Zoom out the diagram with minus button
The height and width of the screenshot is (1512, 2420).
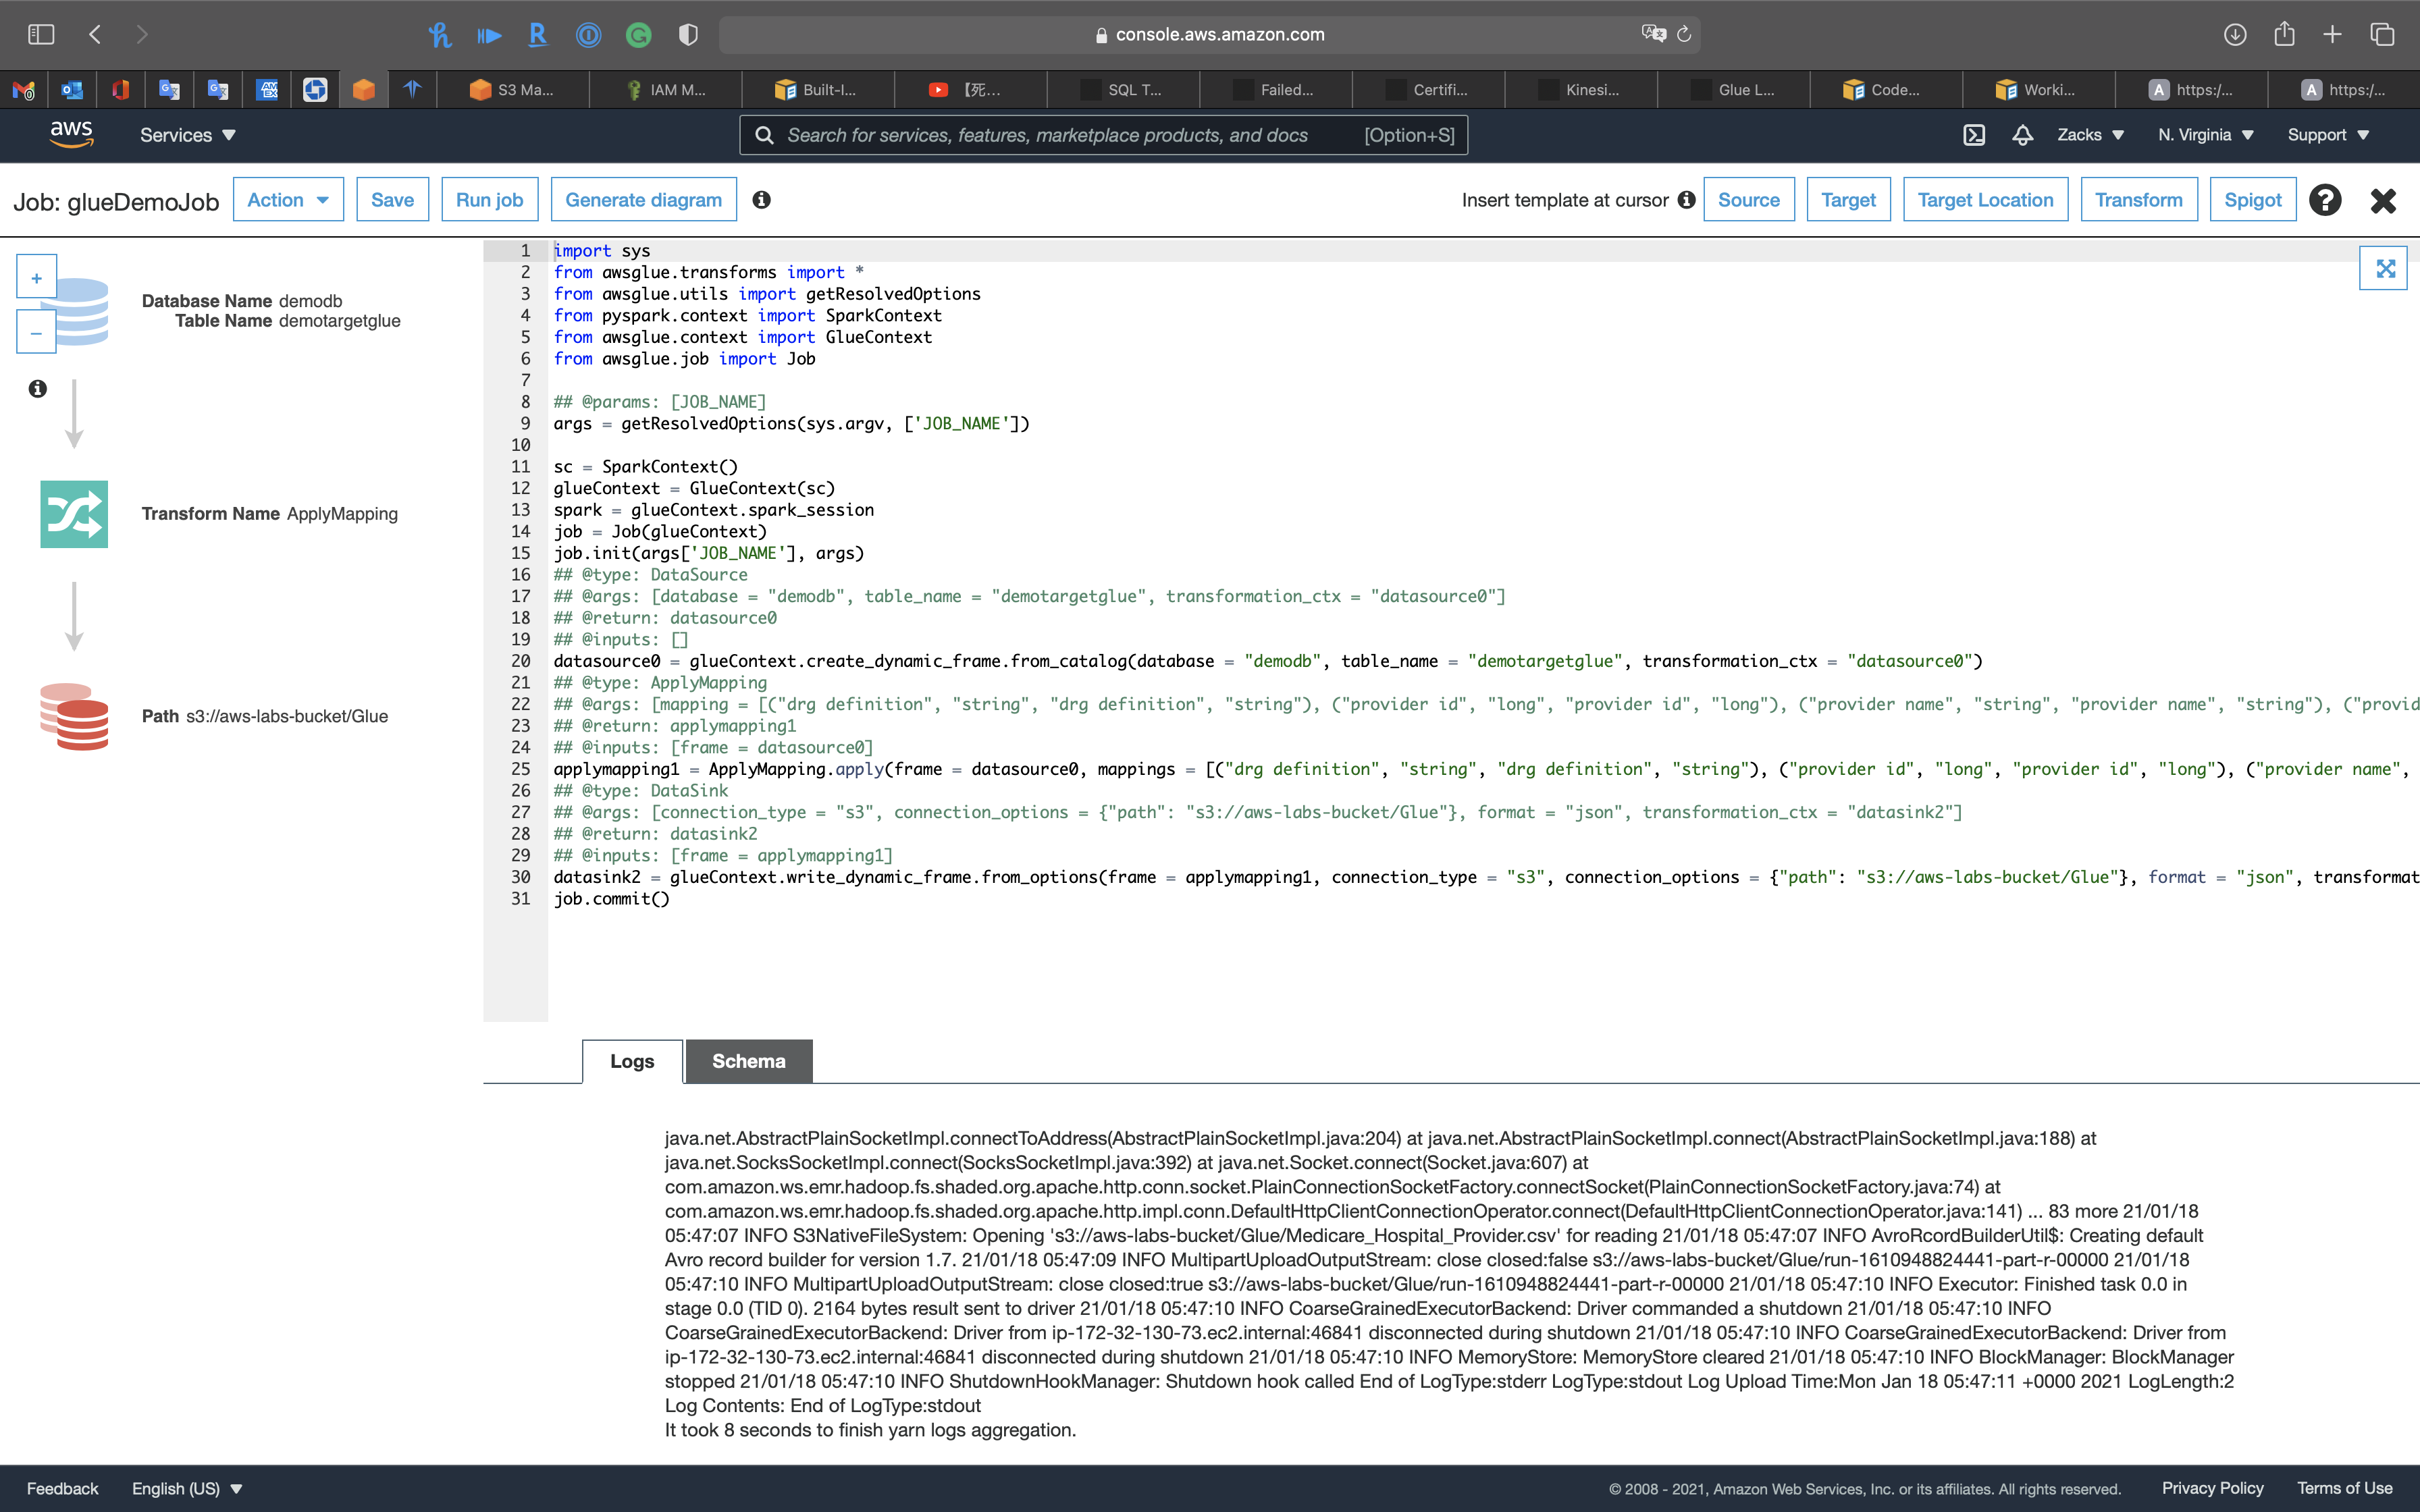tap(36, 333)
